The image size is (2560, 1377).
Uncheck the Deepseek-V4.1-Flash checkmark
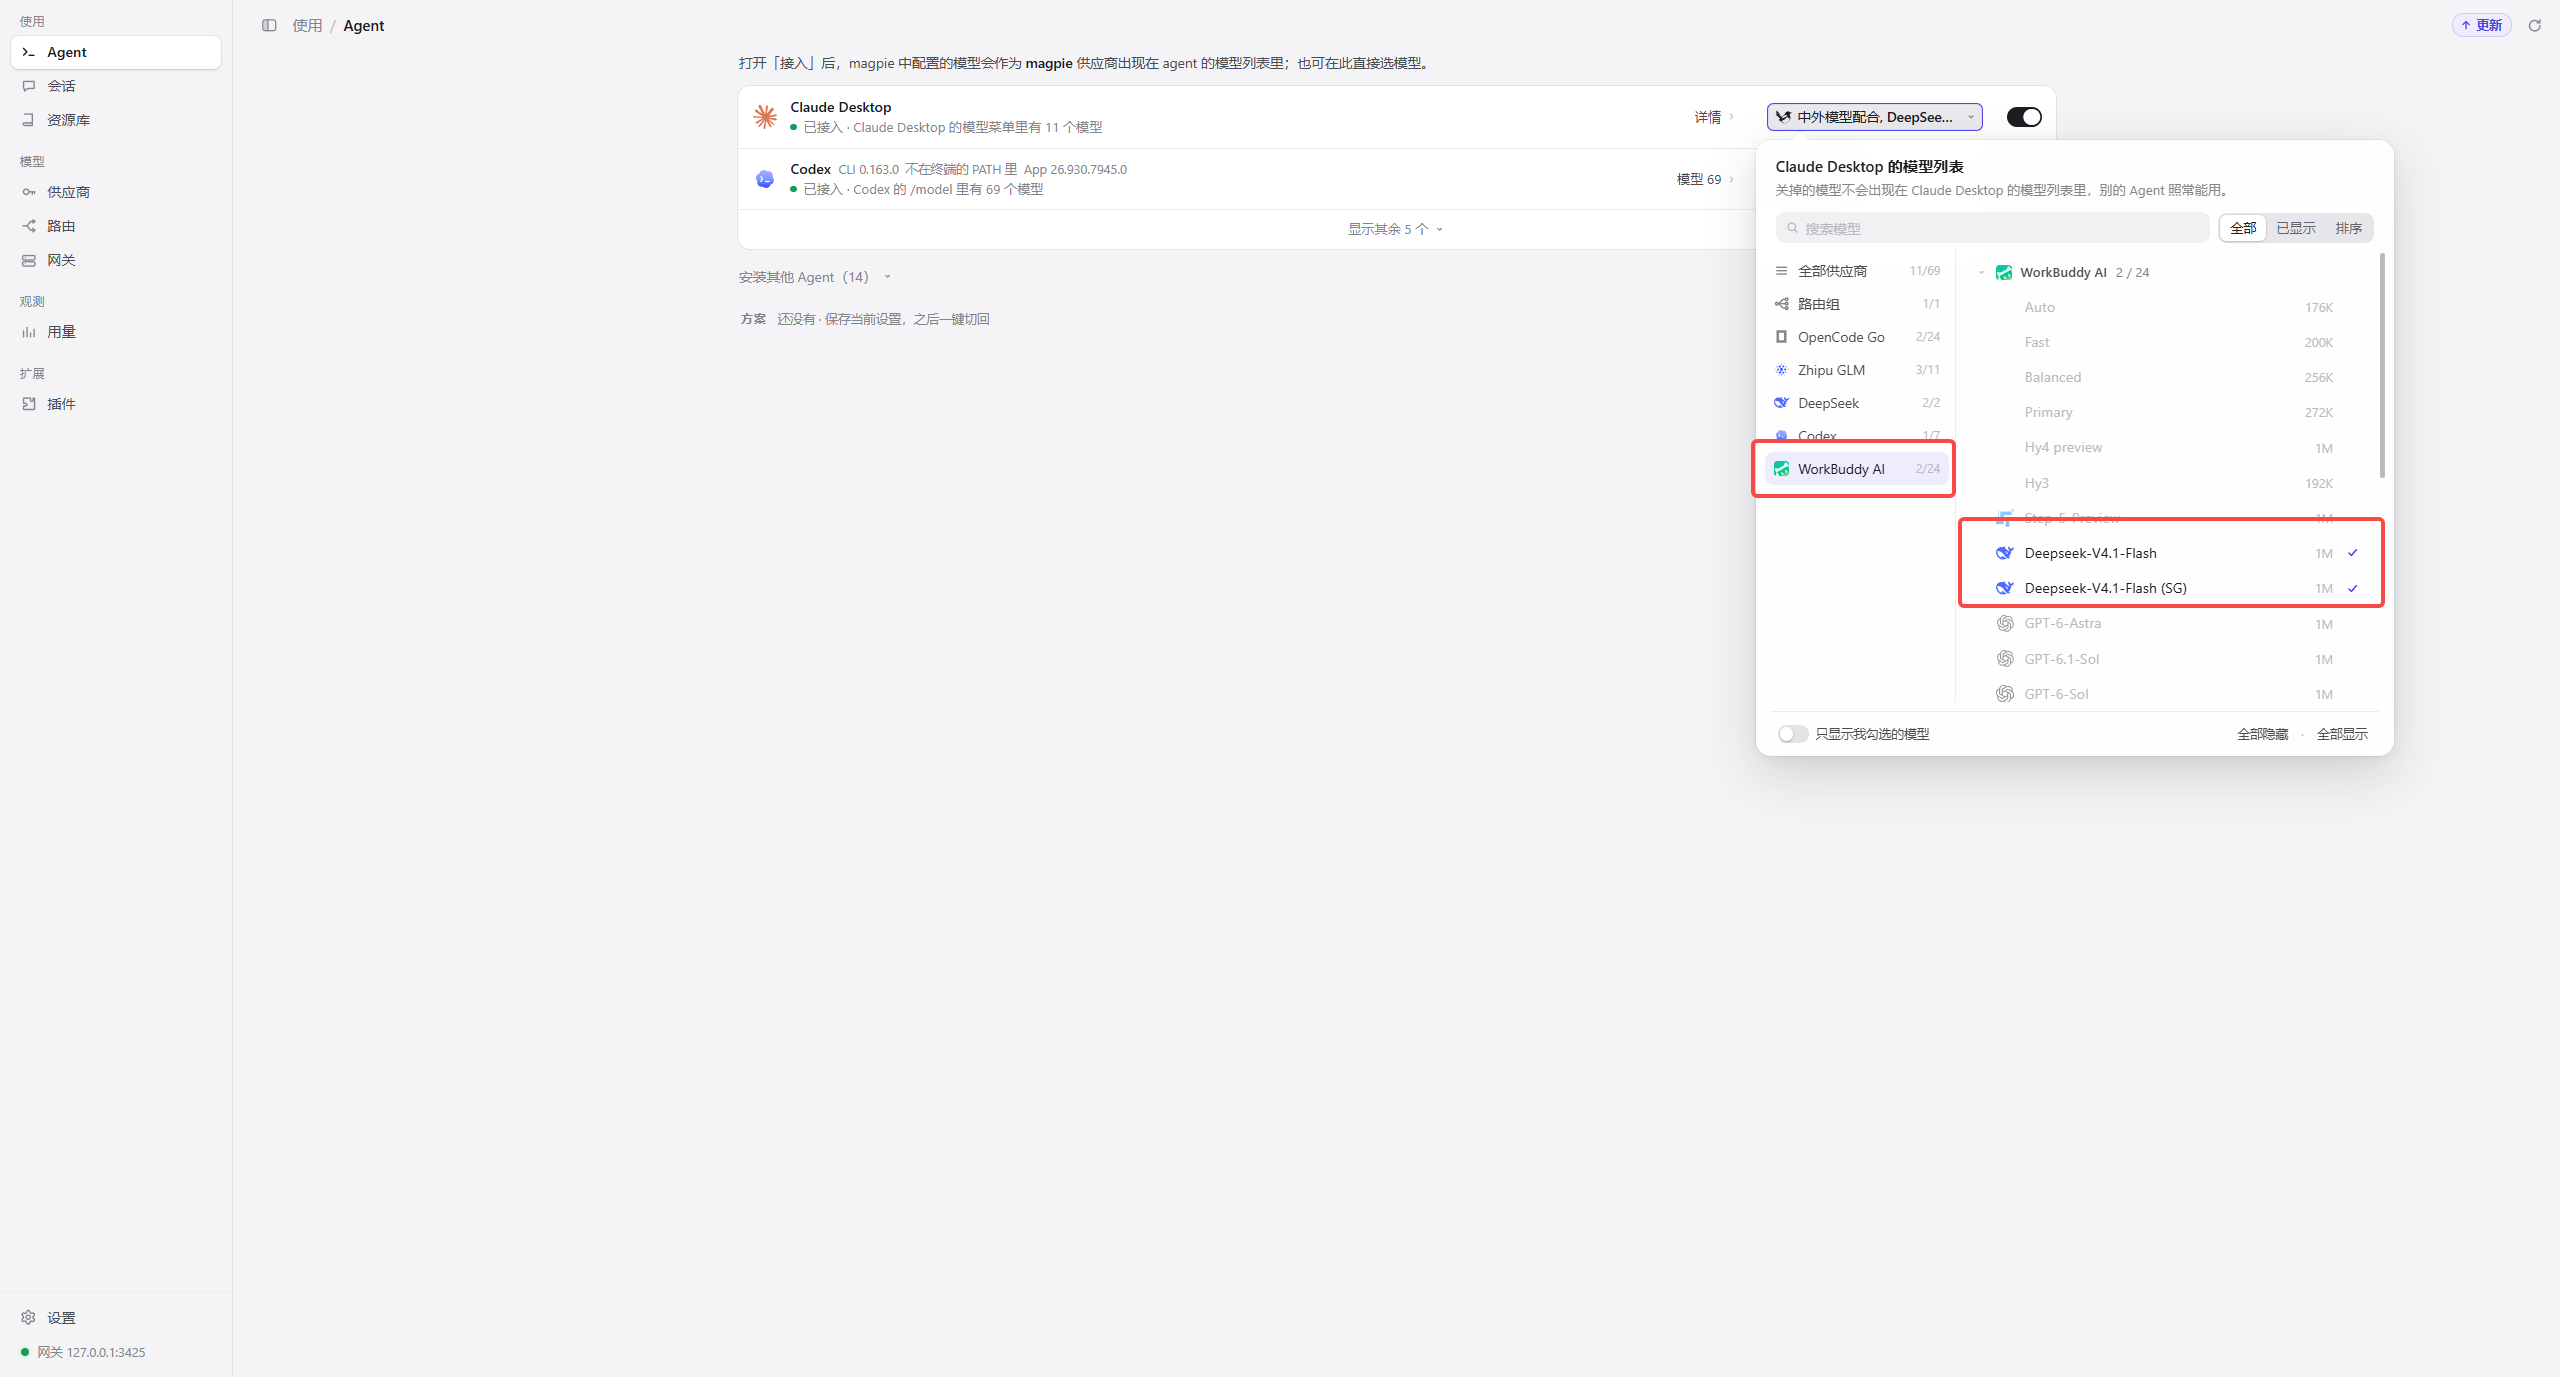coord(2353,553)
